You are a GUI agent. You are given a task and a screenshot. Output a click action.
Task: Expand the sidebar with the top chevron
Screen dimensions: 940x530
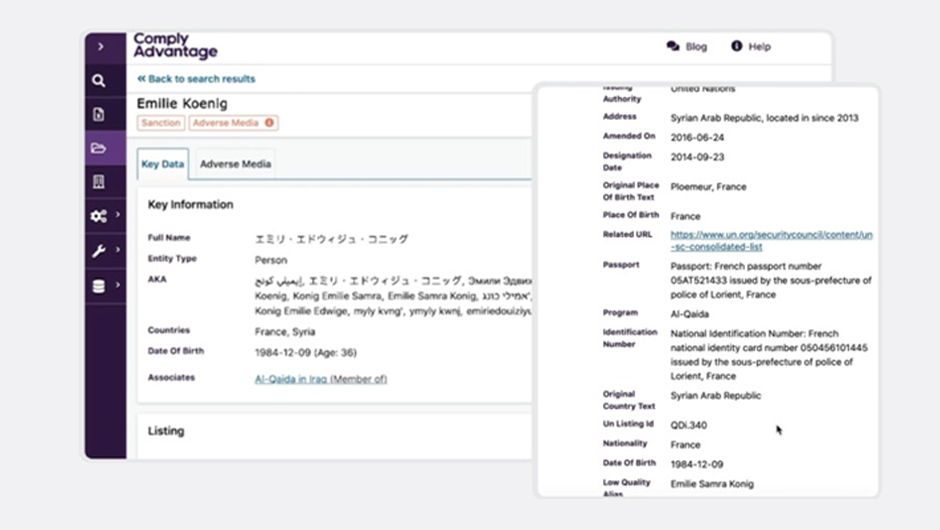(101, 47)
